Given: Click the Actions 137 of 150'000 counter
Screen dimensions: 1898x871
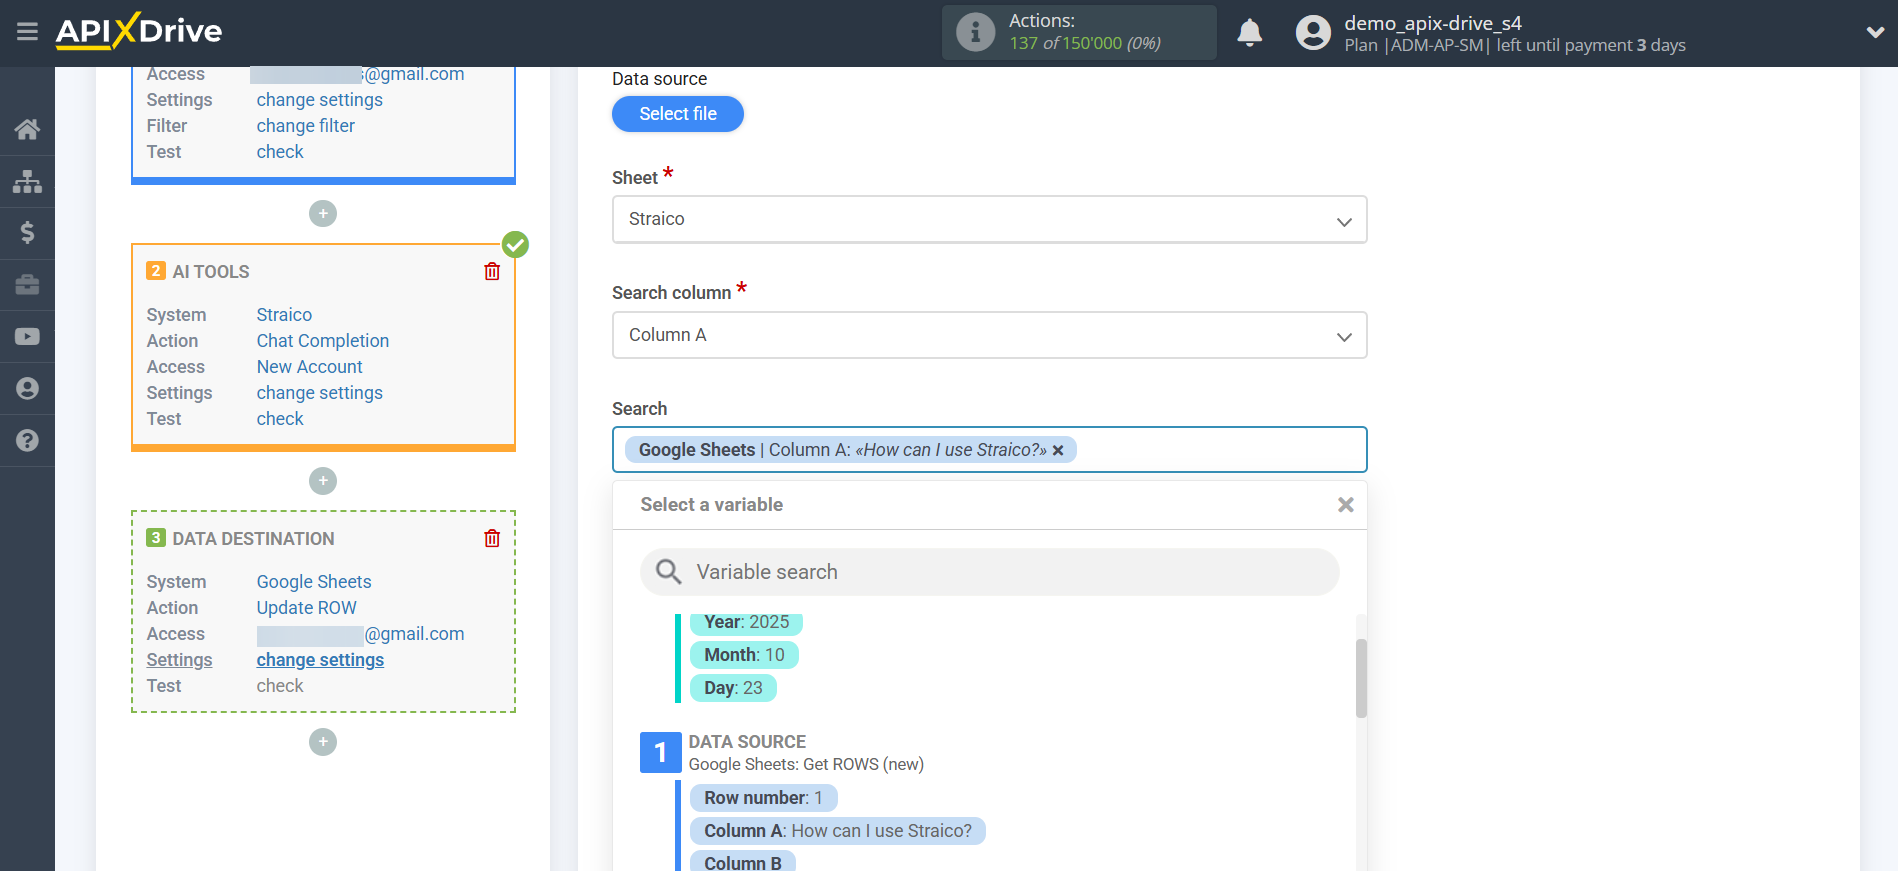Looking at the screenshot, I should click(1085, 43).
